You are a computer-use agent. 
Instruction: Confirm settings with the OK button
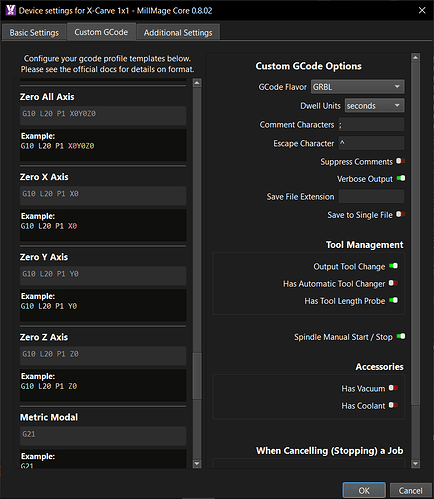click(364, 490)
